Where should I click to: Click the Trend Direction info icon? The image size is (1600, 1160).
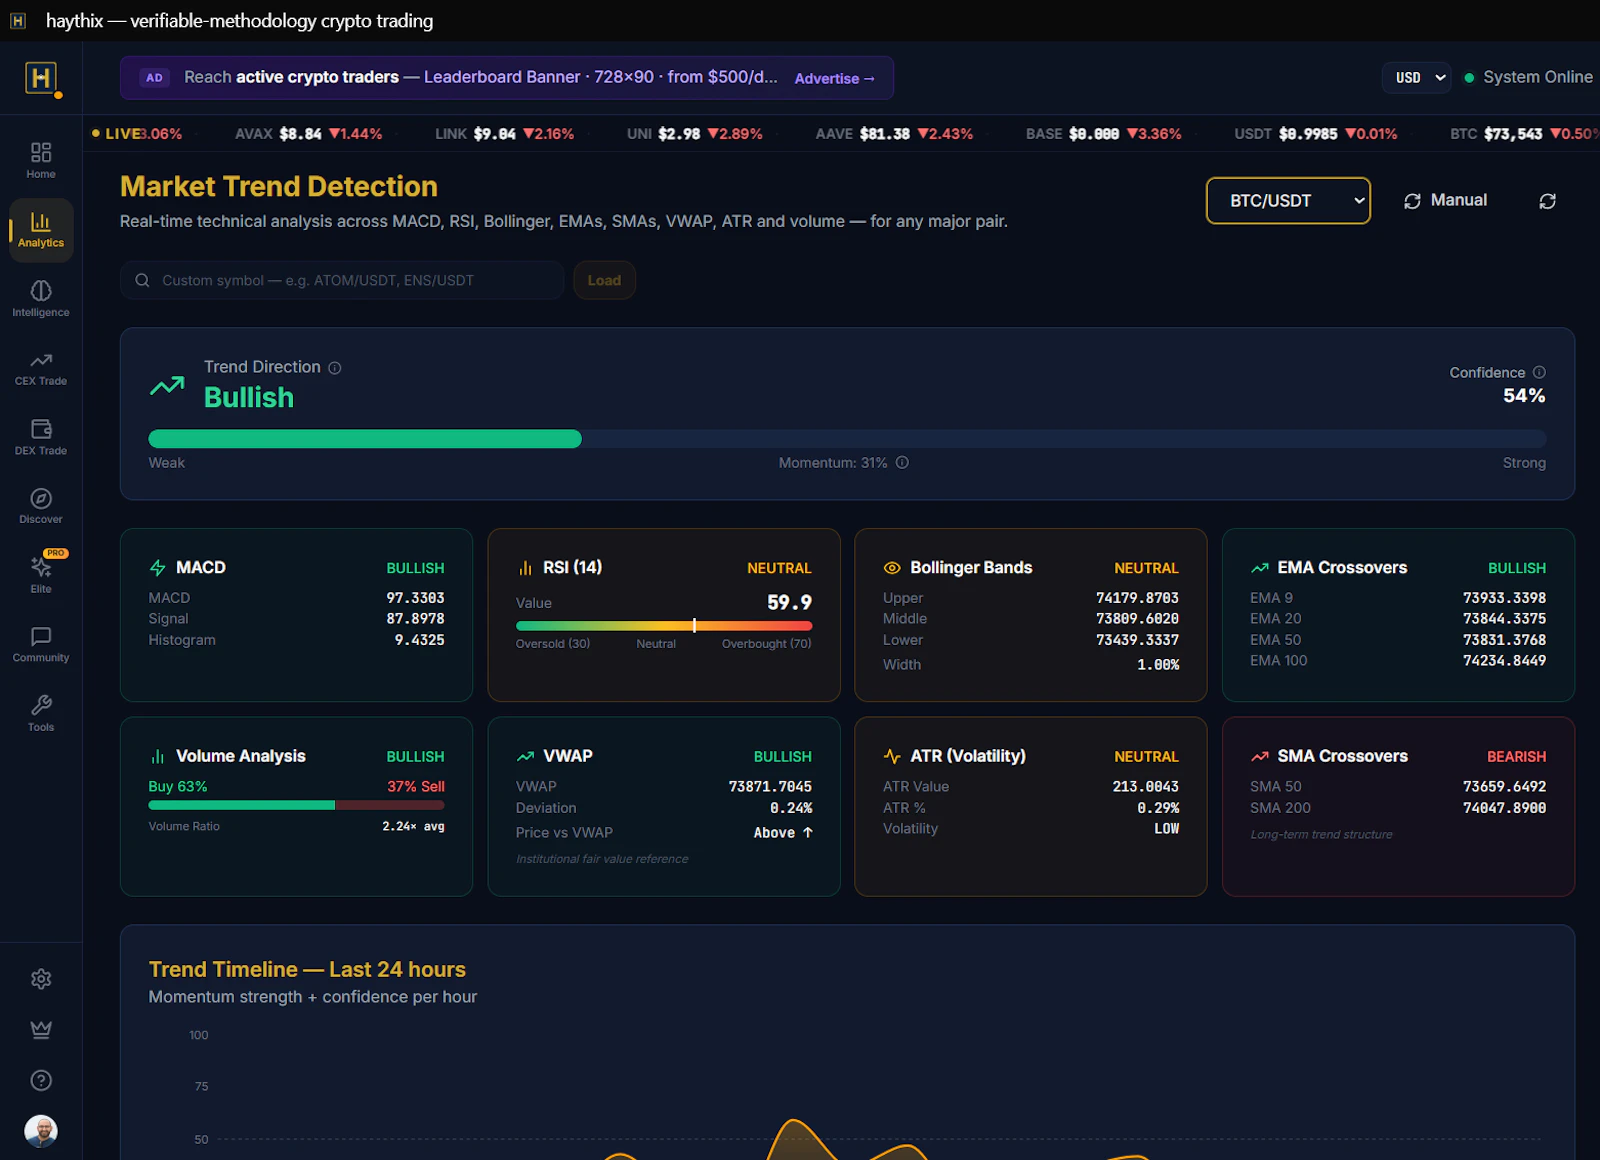[x=335, y=368]
